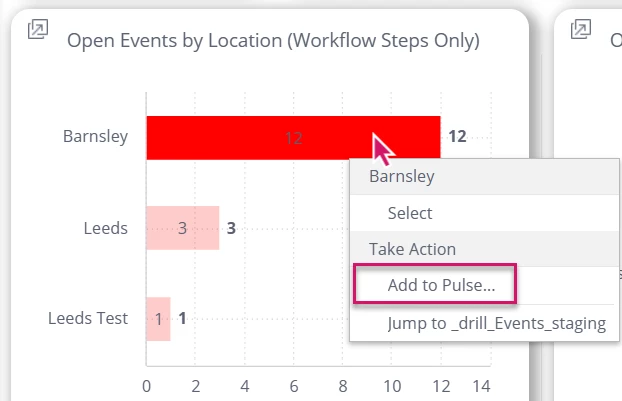The width and height of the screenshot is (622, 401).
Task: Click the 14 tick on the x-axis
Action: tap(481, 386)
